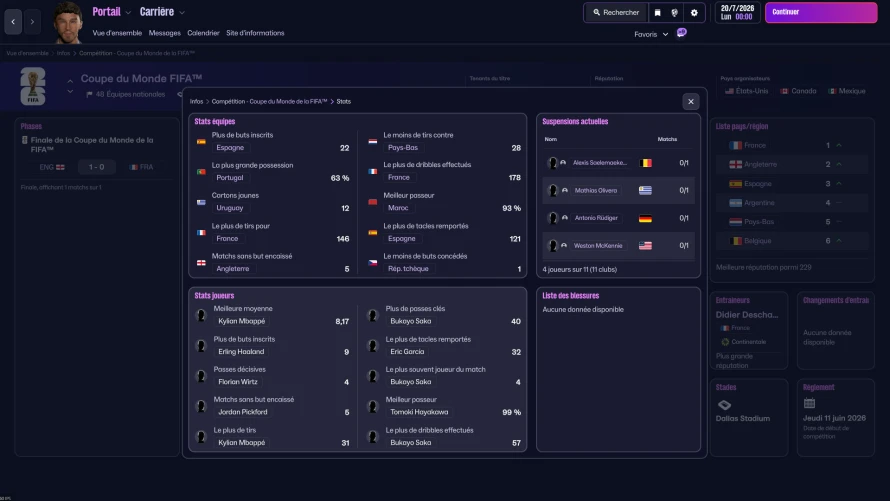Close the Stats popup window

691,102
